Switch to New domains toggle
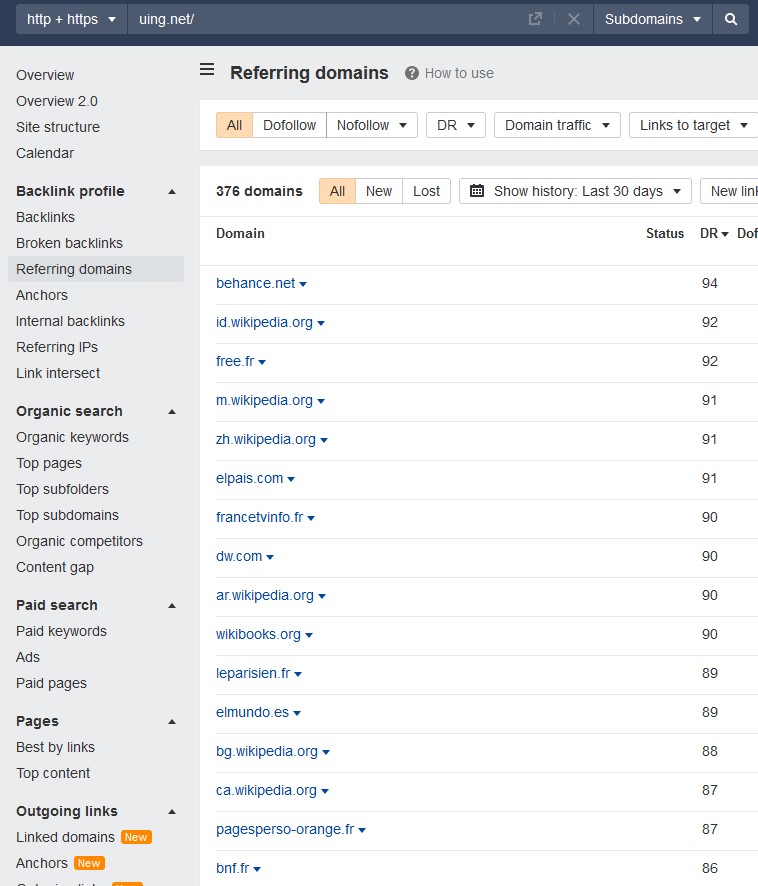 click(379, 191)
